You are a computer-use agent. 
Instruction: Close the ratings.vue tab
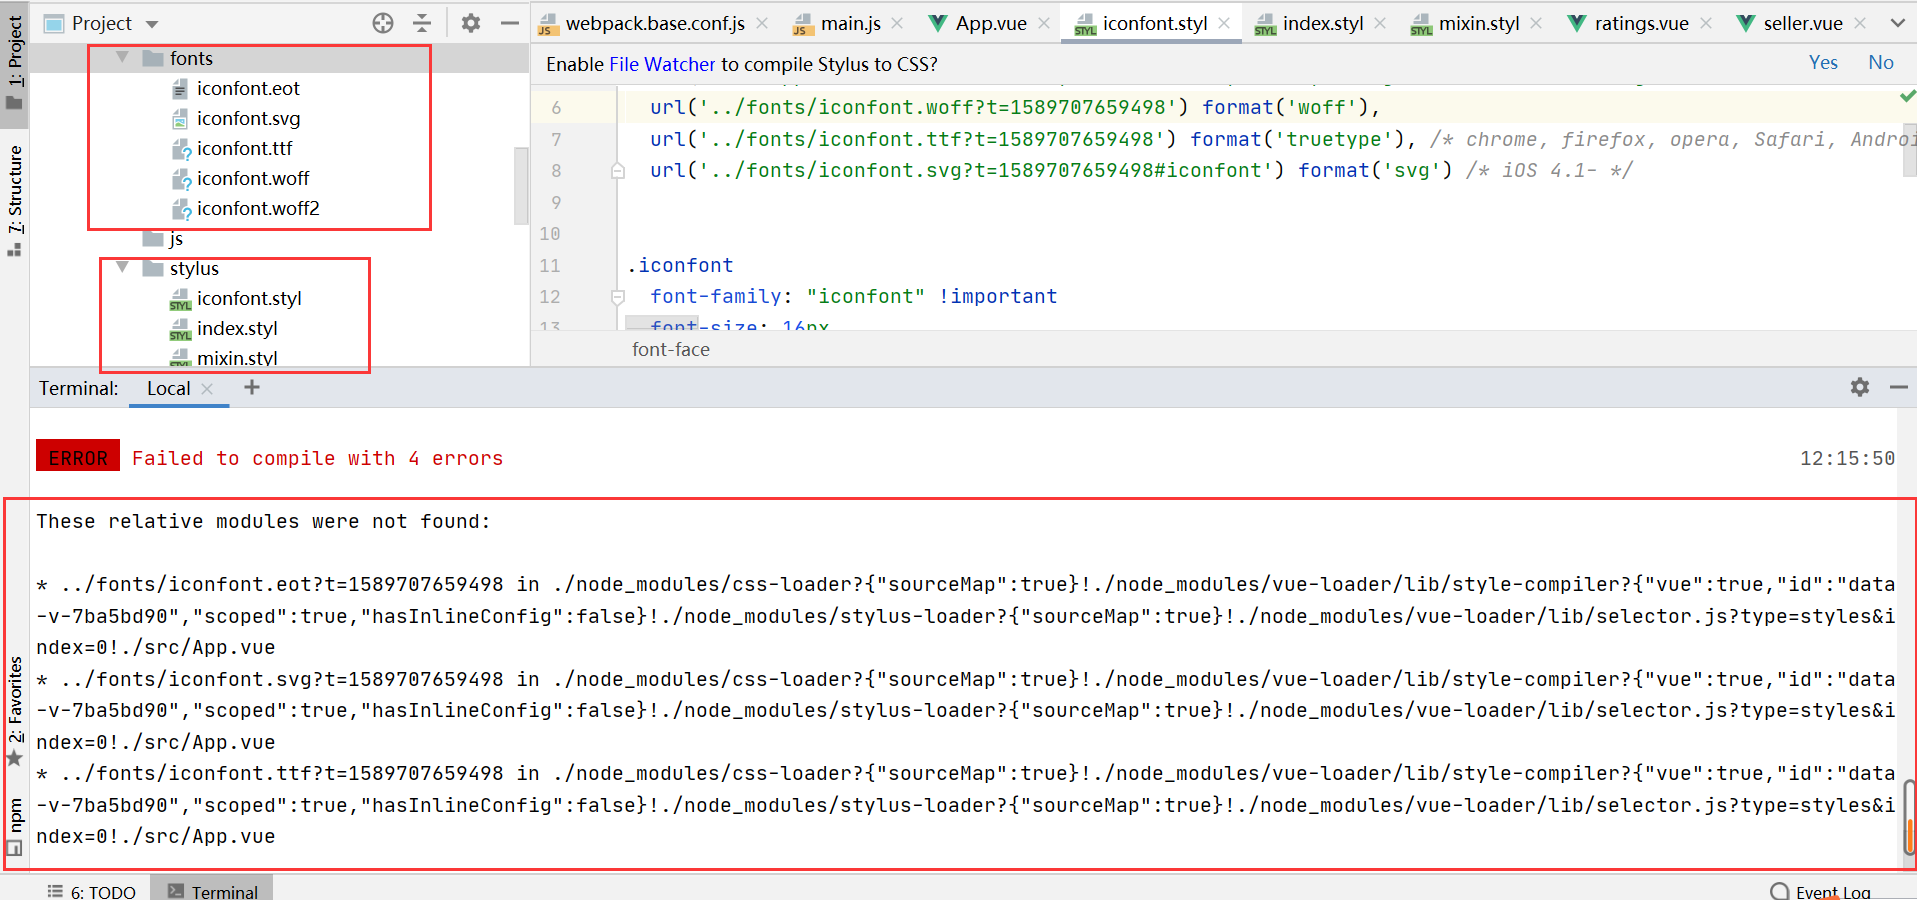coord(1705,23)
